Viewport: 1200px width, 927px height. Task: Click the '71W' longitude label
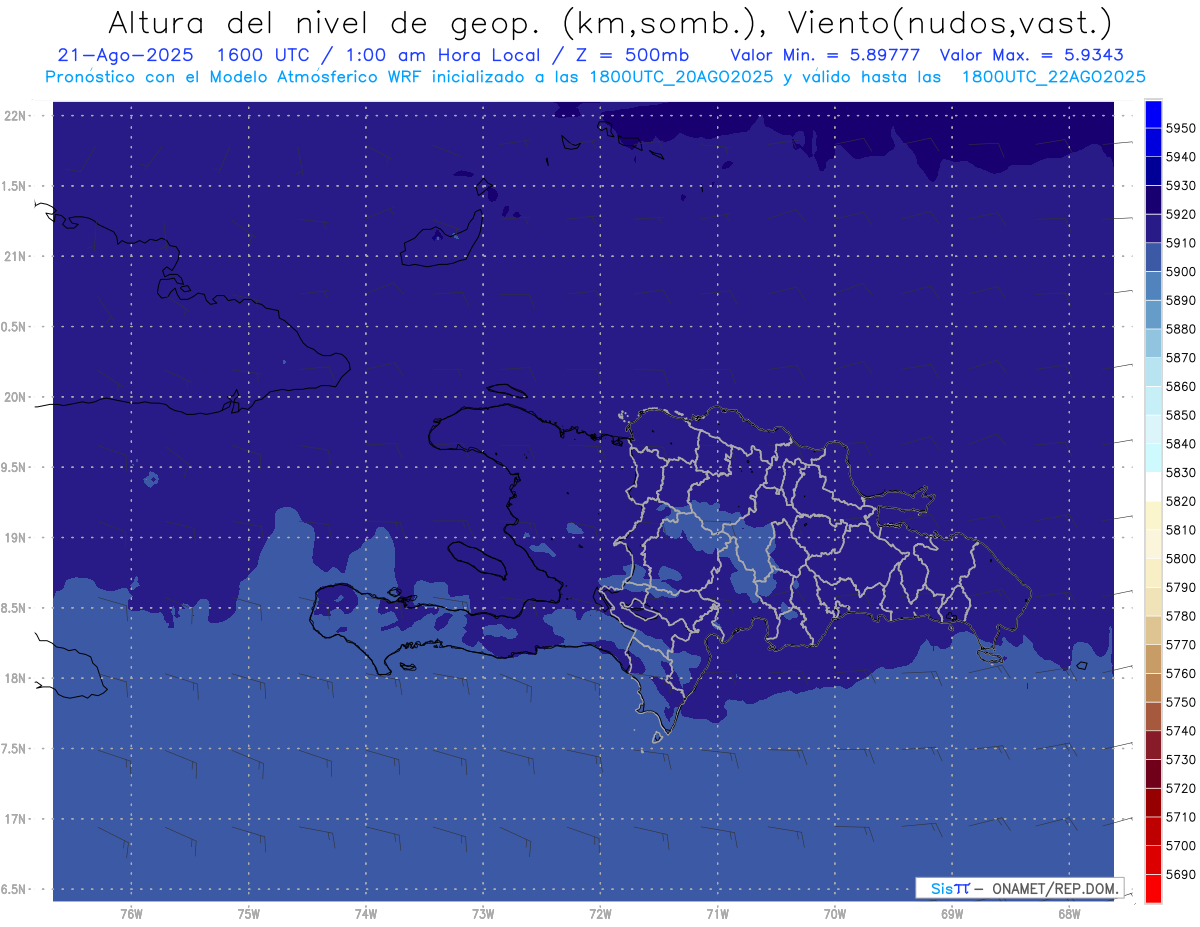pyautogui.click(x=717, y=914)
